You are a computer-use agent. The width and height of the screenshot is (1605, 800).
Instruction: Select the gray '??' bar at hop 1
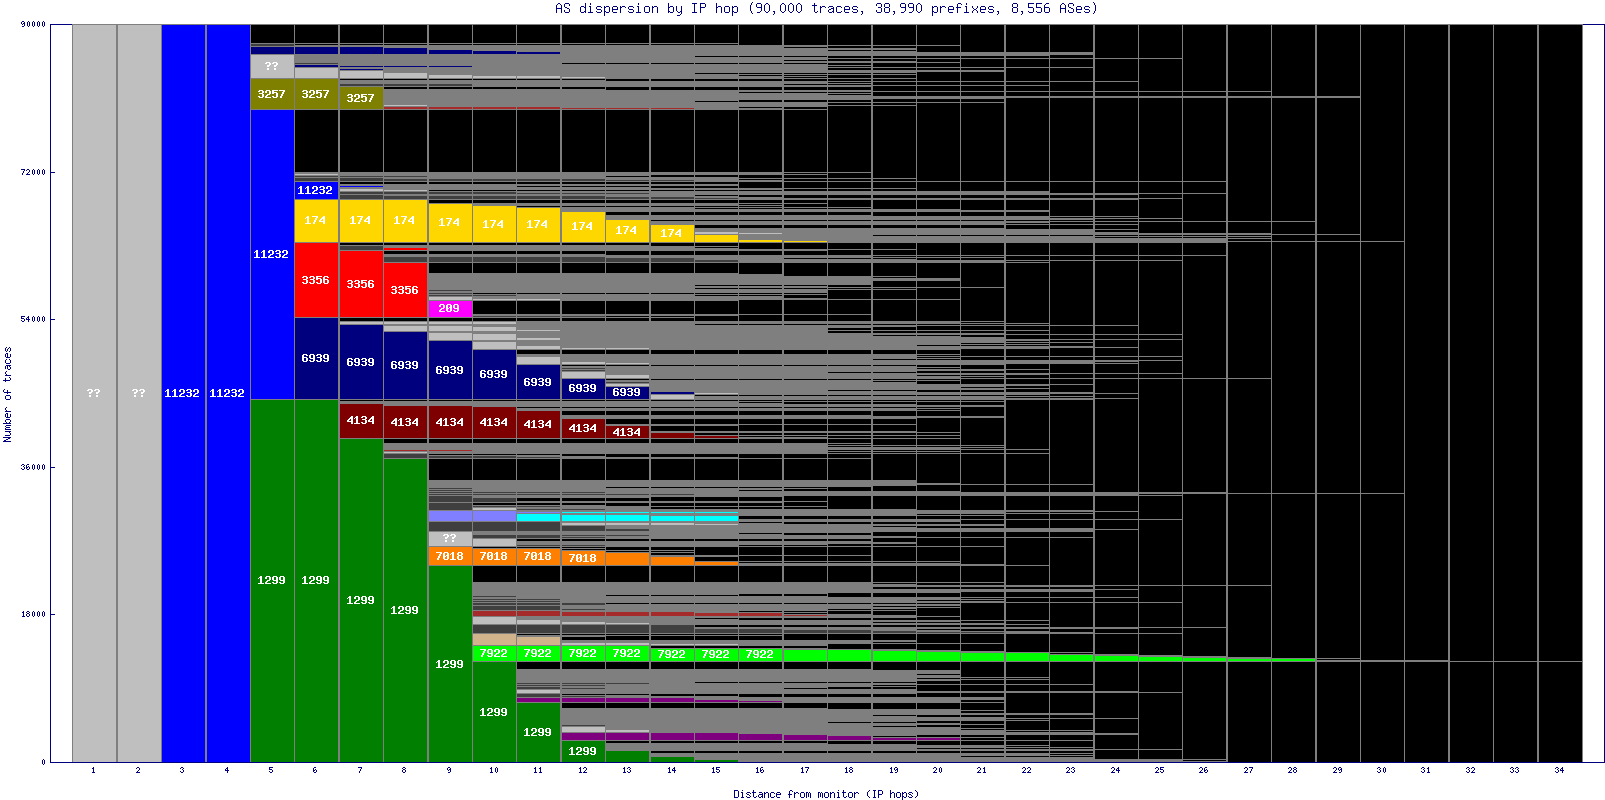(94, 393)
